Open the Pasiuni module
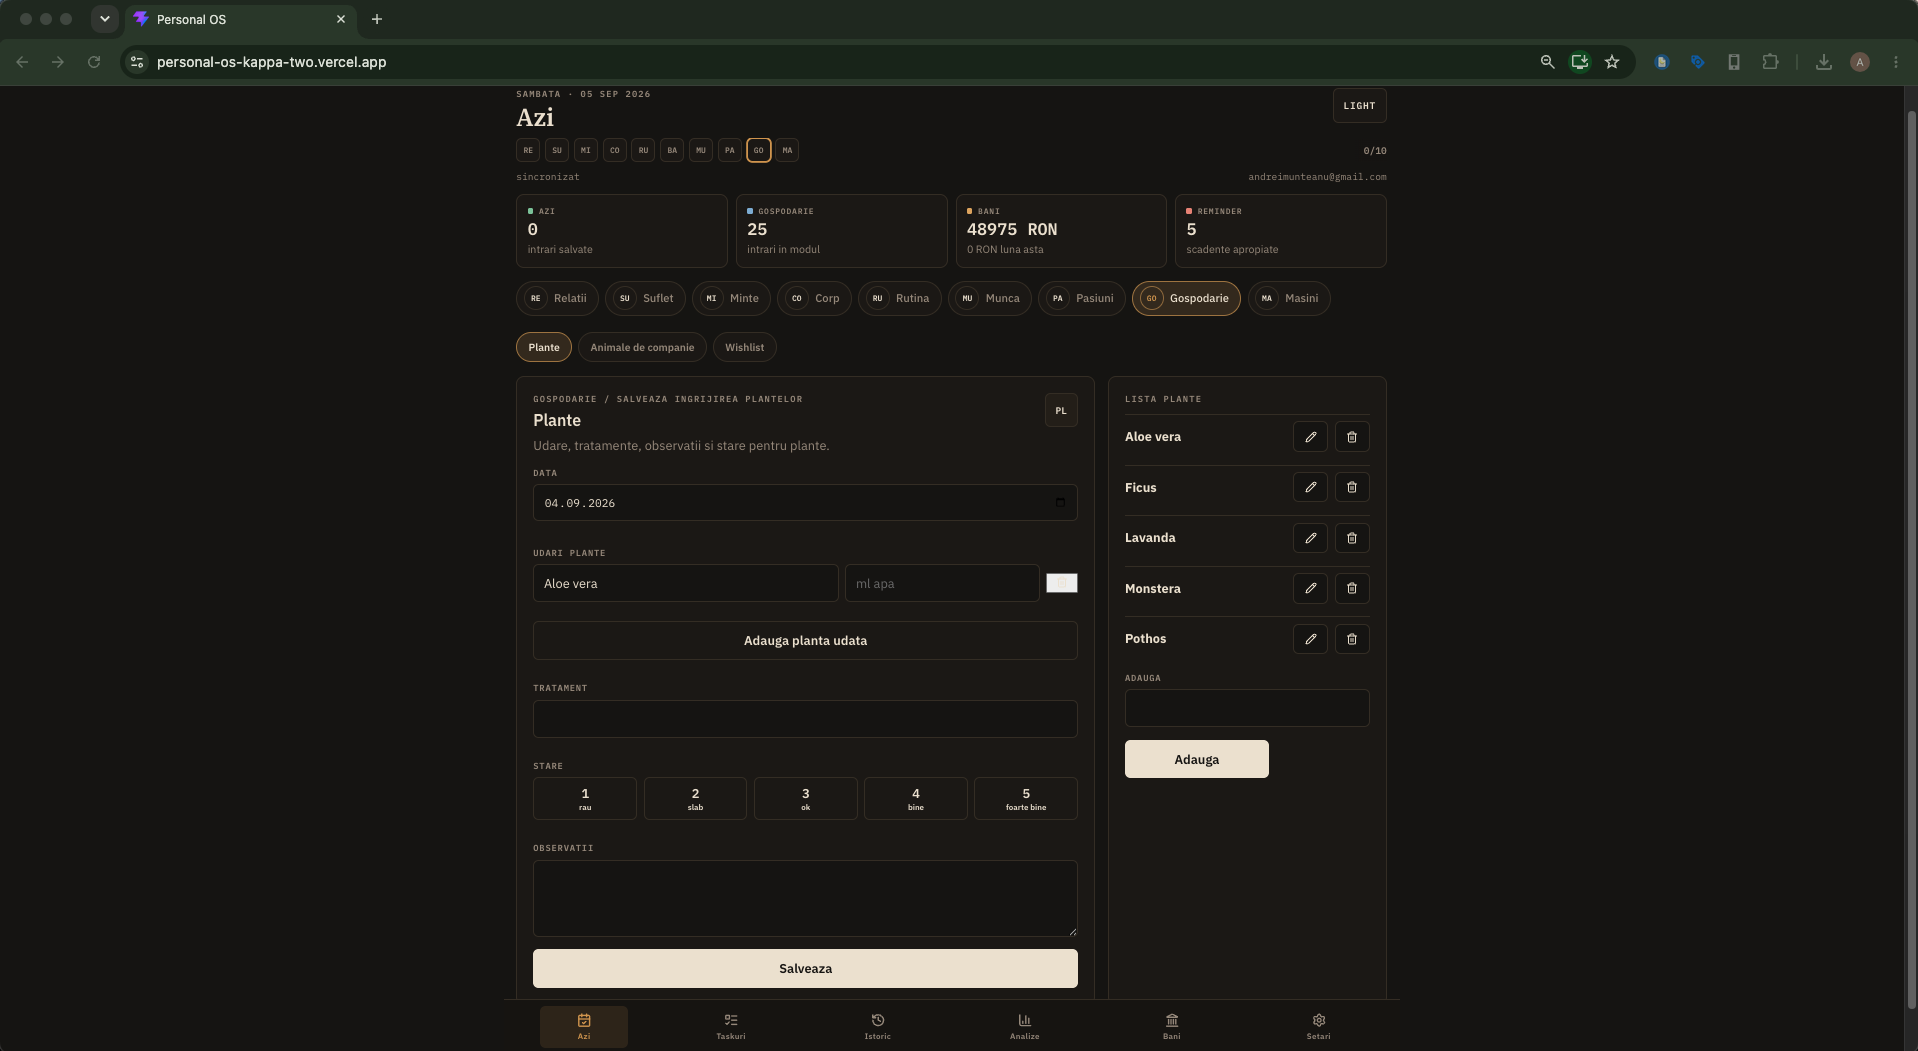 point(1082,298)
